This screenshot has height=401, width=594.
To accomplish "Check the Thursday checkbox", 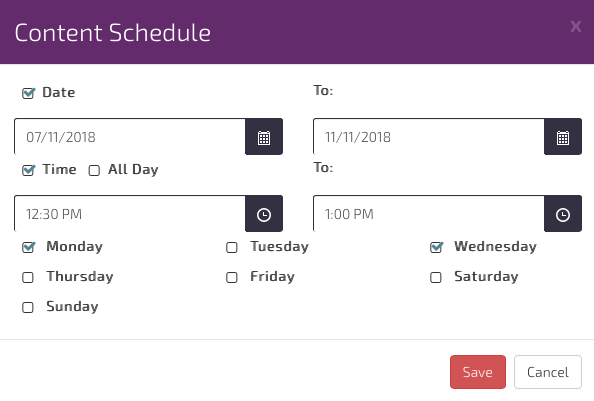I will click(28, 278).
